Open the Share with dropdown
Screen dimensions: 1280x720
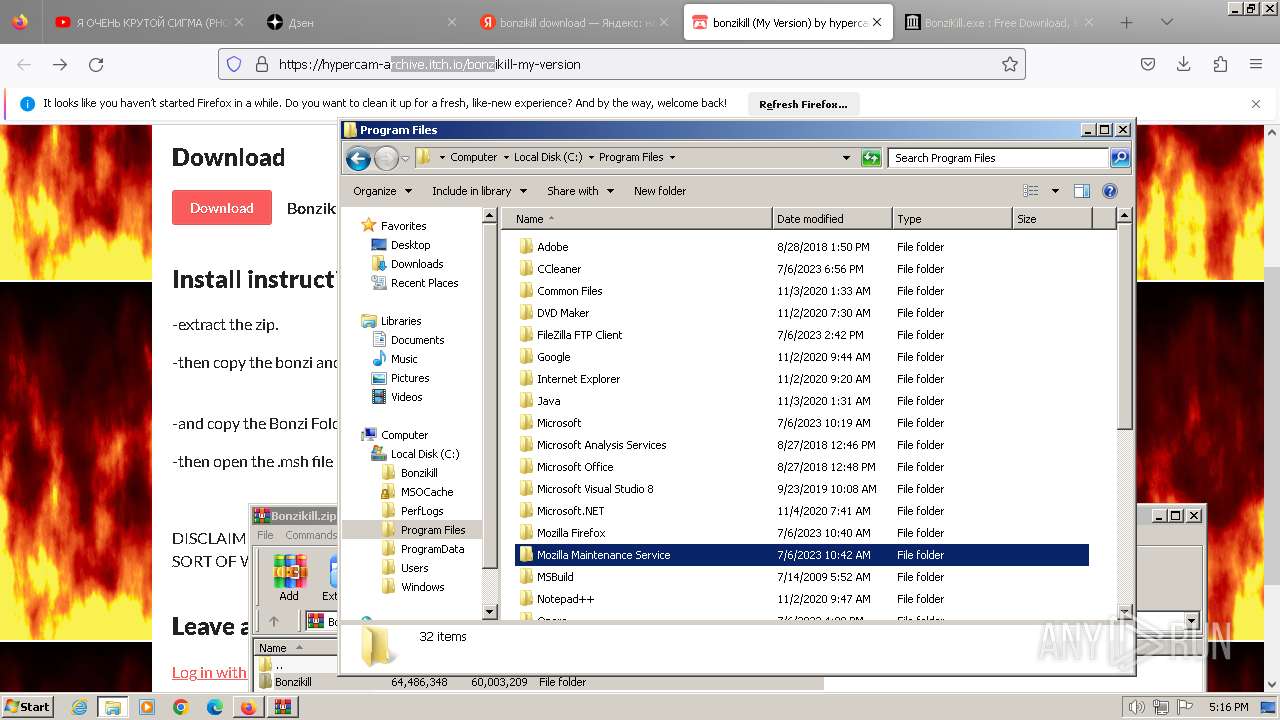point(579,191)
